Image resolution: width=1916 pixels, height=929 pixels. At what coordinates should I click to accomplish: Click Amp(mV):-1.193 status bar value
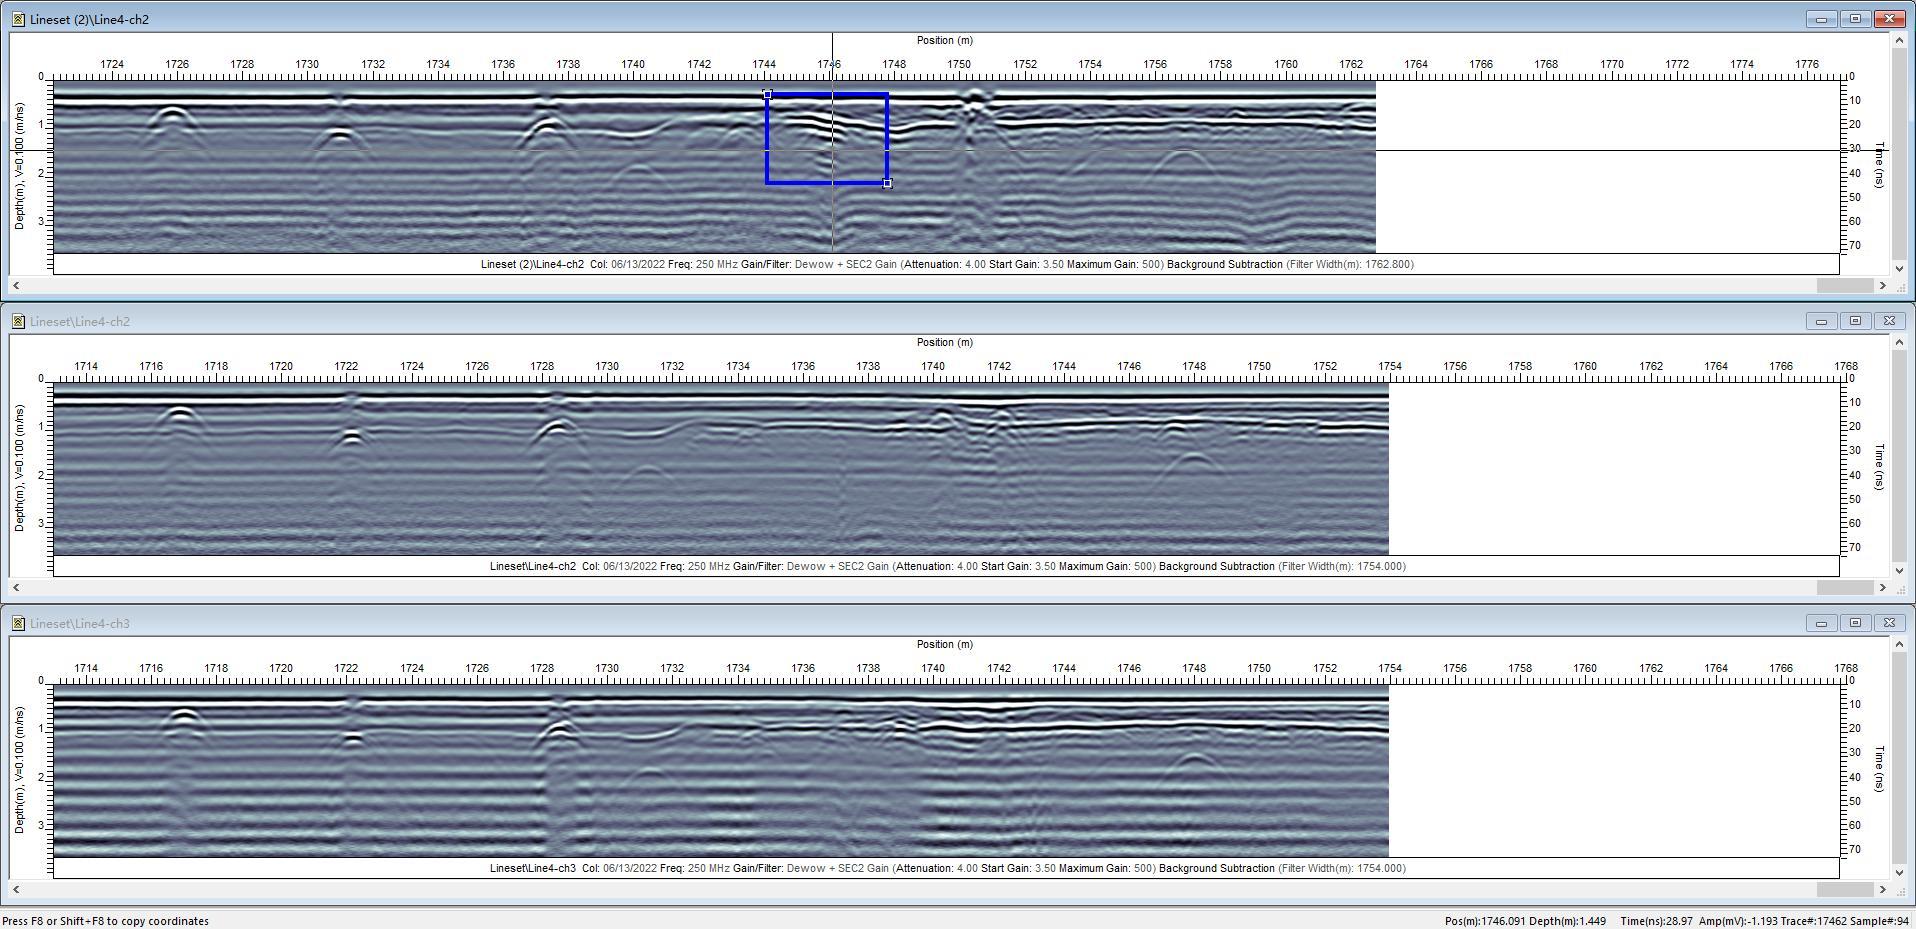coord(1737,921)
